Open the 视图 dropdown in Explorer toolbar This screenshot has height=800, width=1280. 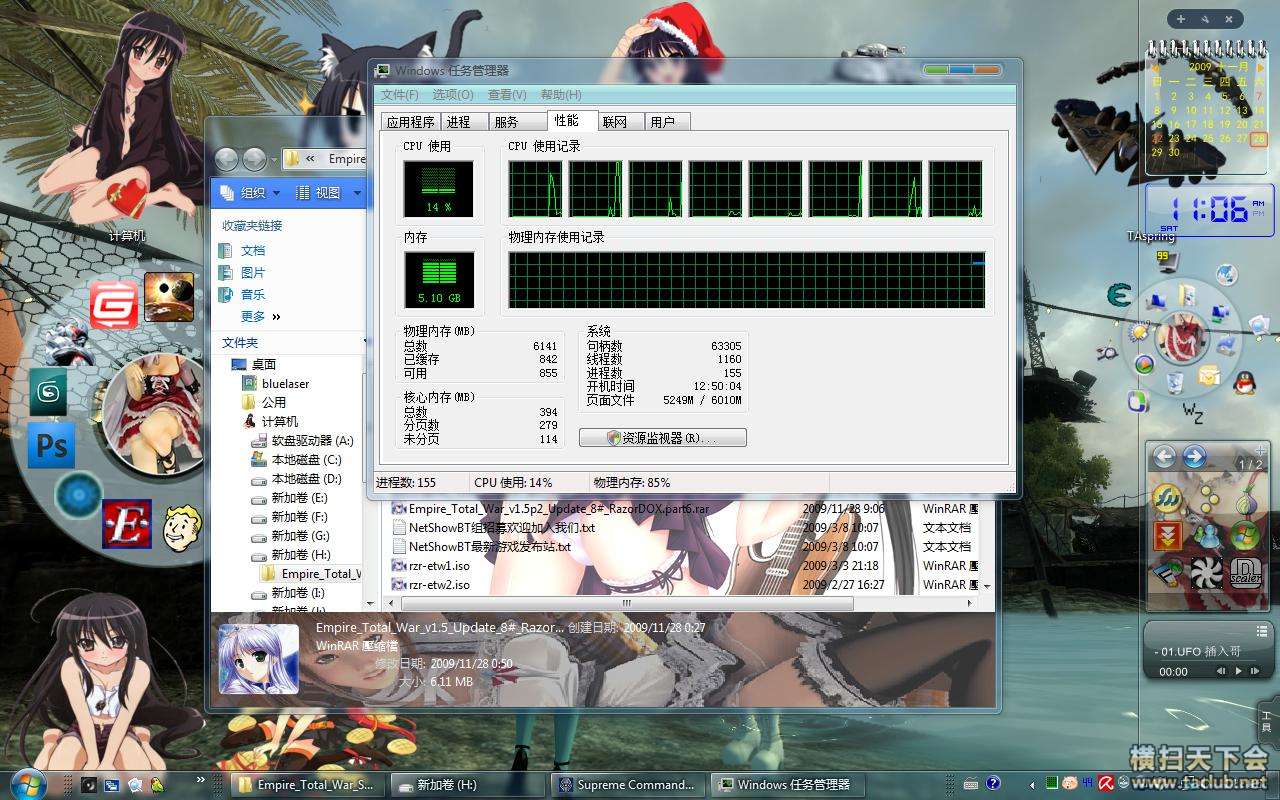pos(326,193)
